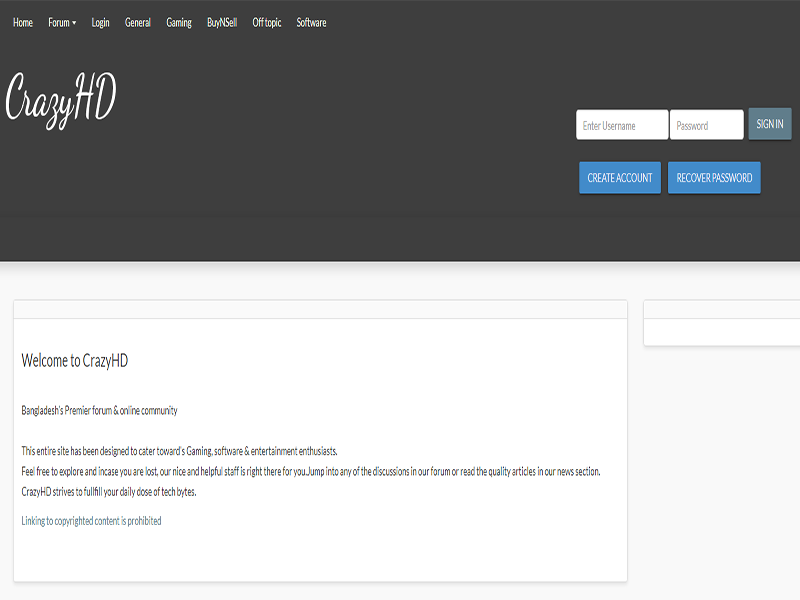This screenshot has width=800, height=600.
Task: Select the BuyNSell nav item
Action: click(x=222, y=22)
